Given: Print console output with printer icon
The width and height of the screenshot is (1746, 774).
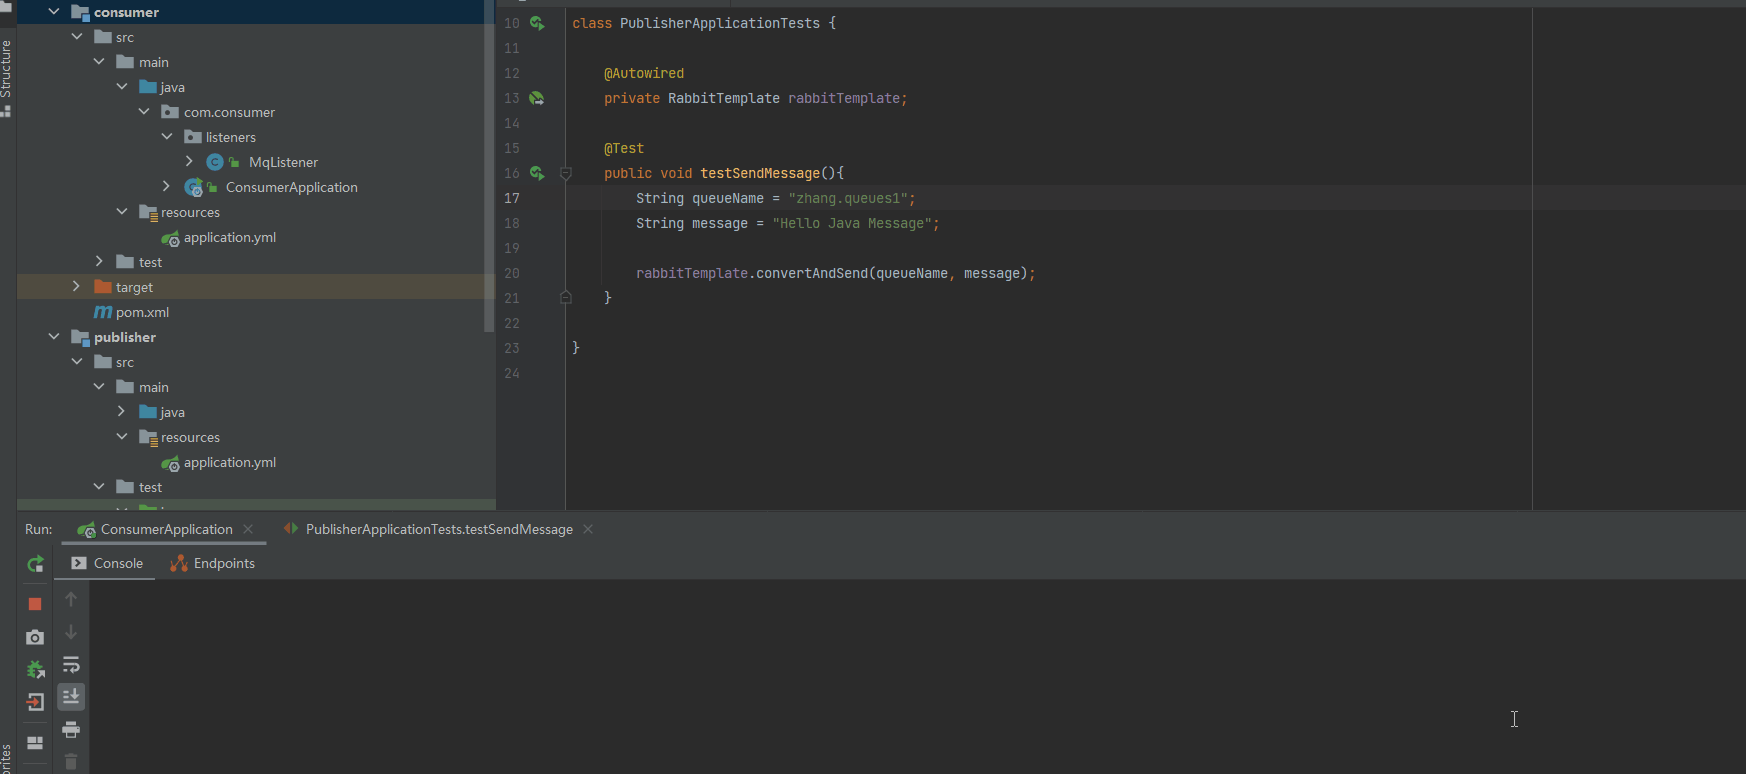Looking at the screenshot, I should 71,729.
